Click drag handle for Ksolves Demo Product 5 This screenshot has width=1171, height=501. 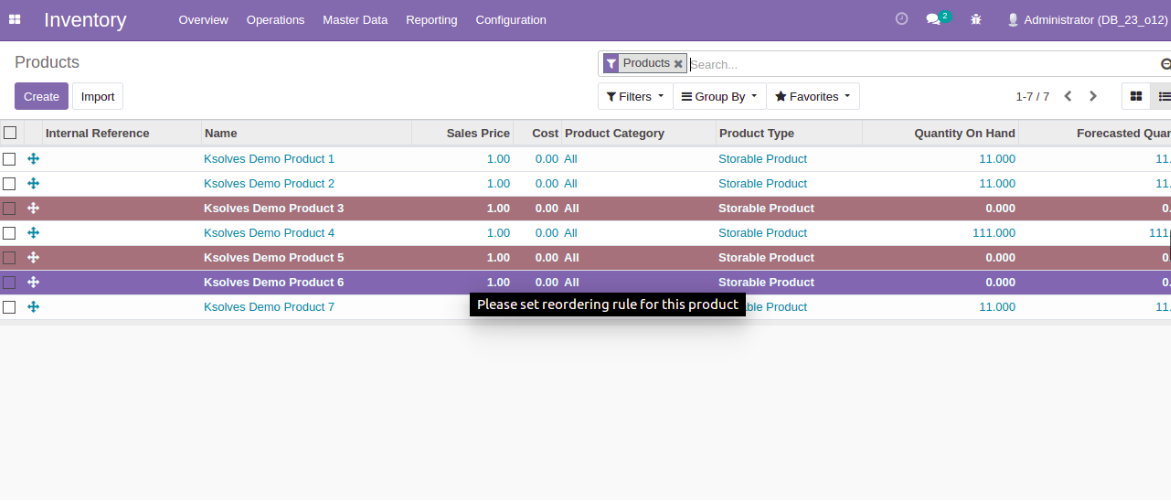(33, 258)
